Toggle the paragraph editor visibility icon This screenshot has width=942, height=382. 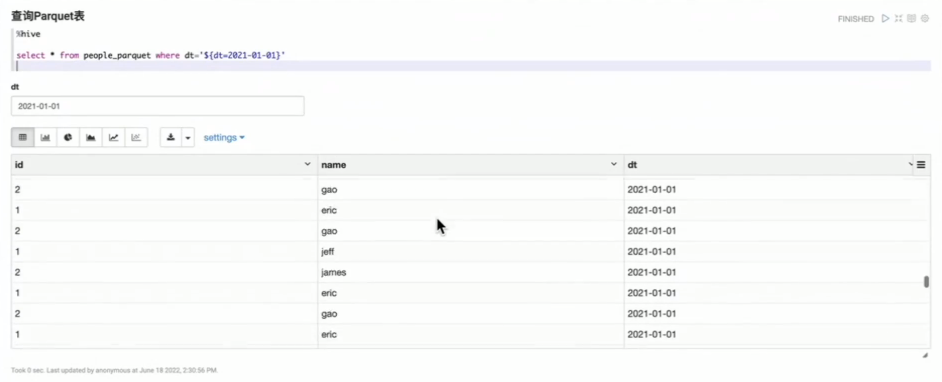898,19
